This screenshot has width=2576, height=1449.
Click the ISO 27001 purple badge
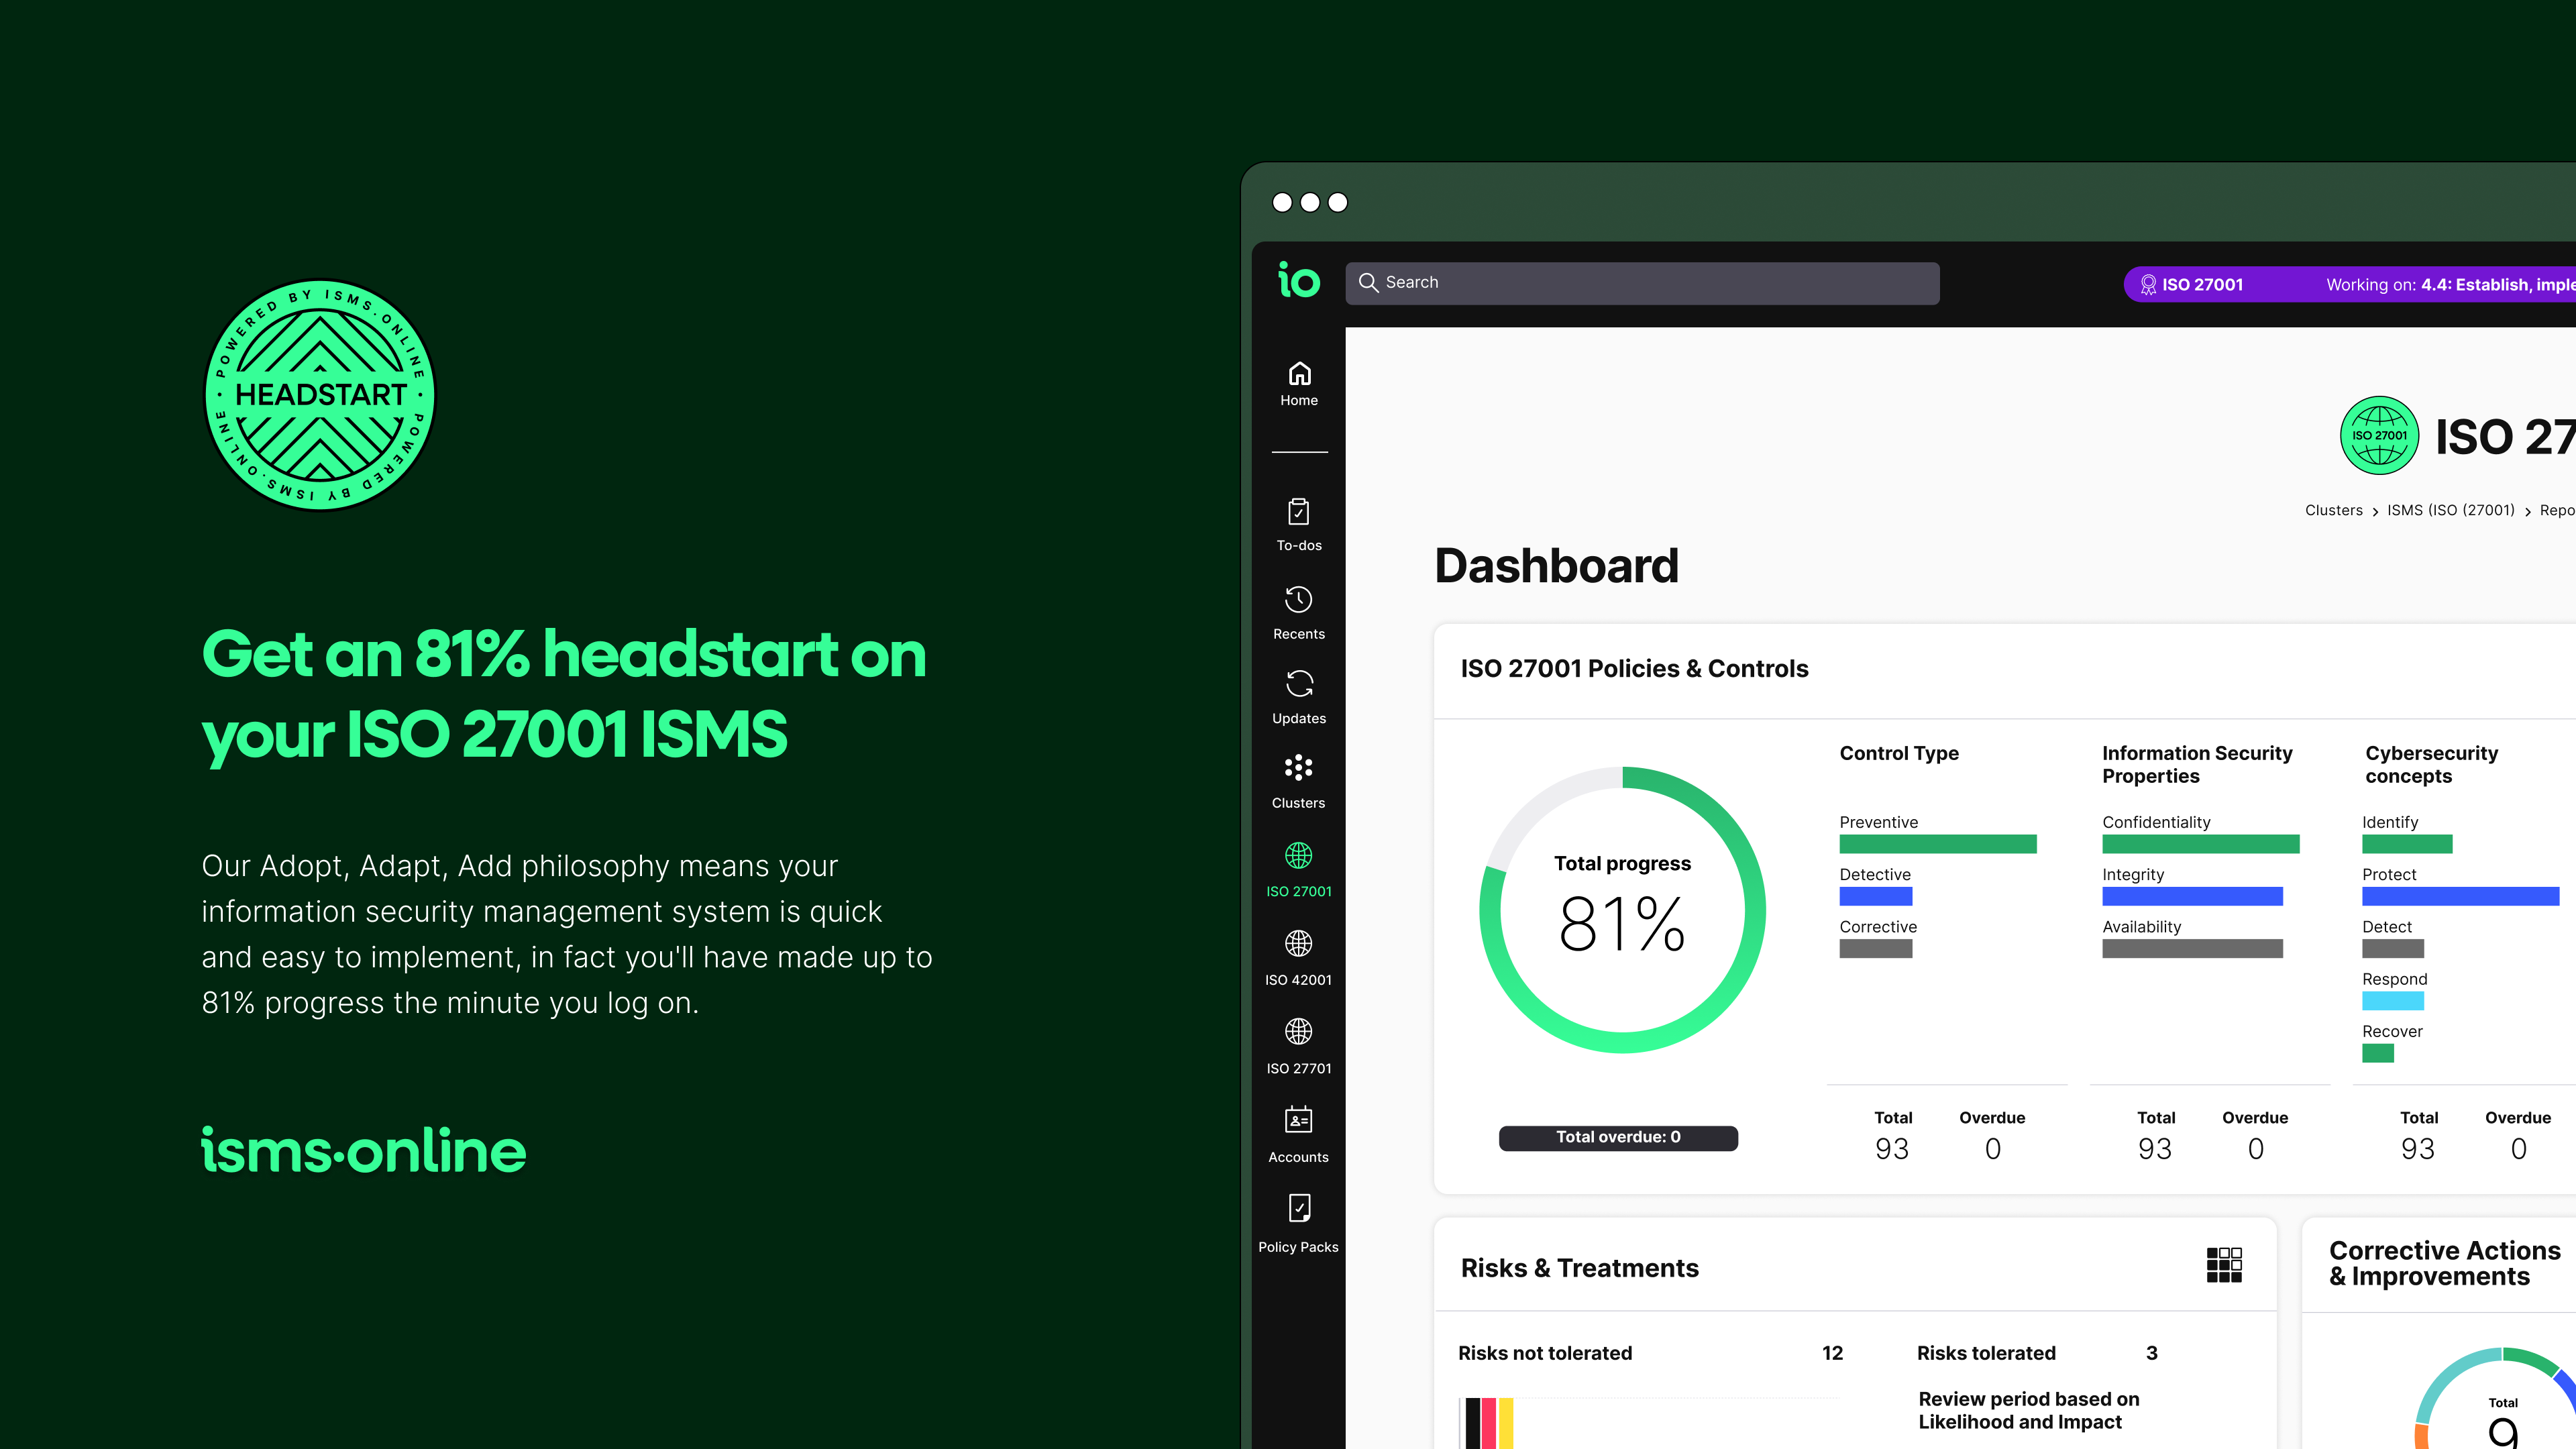click(2192, 285)
